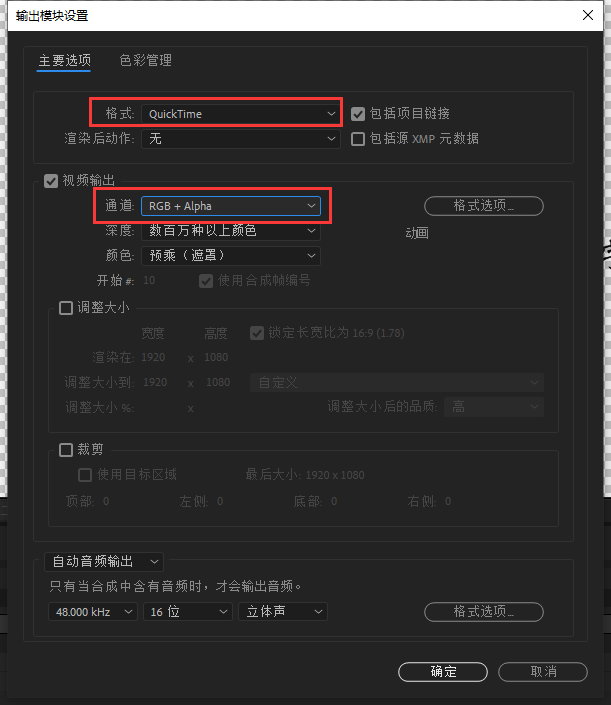Open the 深度 color depth dropdown
The width and height of the screenshot is (611, 705).
pos(231,231)
